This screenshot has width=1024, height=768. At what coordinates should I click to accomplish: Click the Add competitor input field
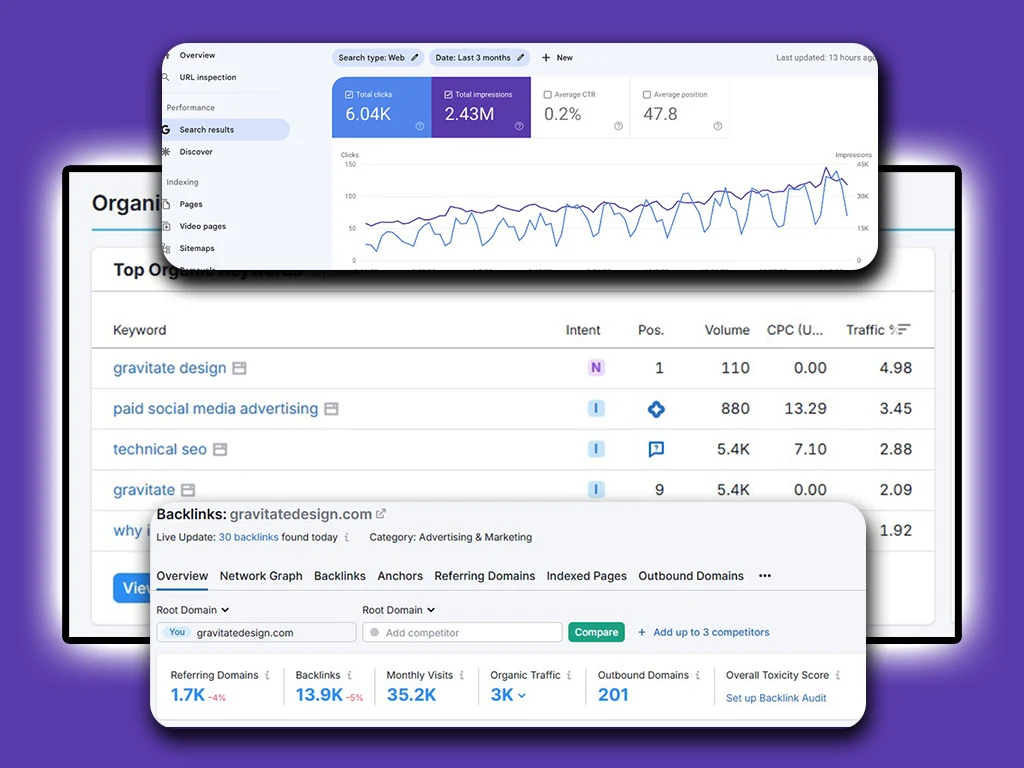(x=463, y=632)
